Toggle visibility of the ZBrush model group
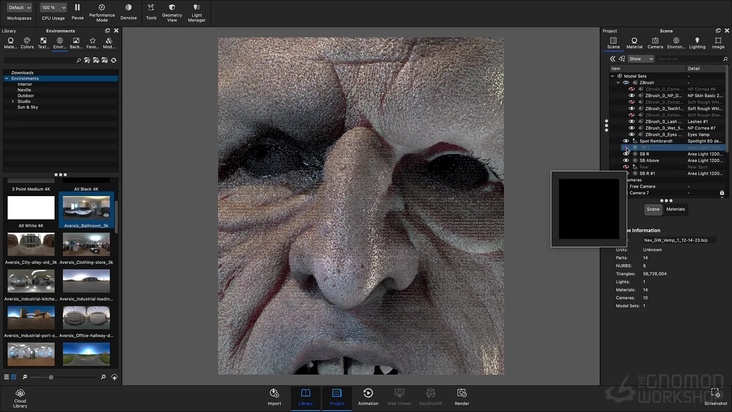 click(x=626, y=83)
